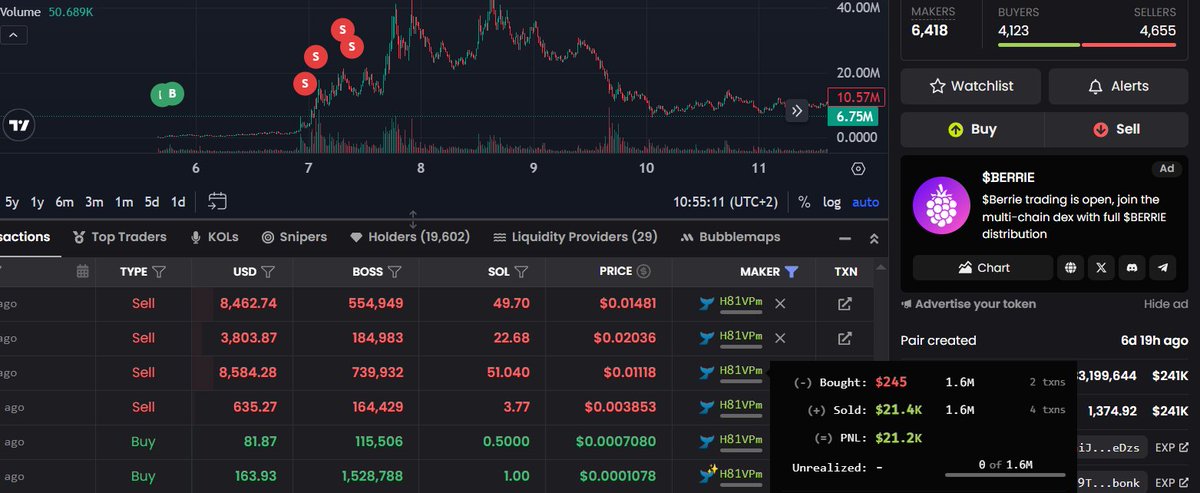Select the 1d chart range
This screenshot has height=493, width=1200.
tap(178, 201)
